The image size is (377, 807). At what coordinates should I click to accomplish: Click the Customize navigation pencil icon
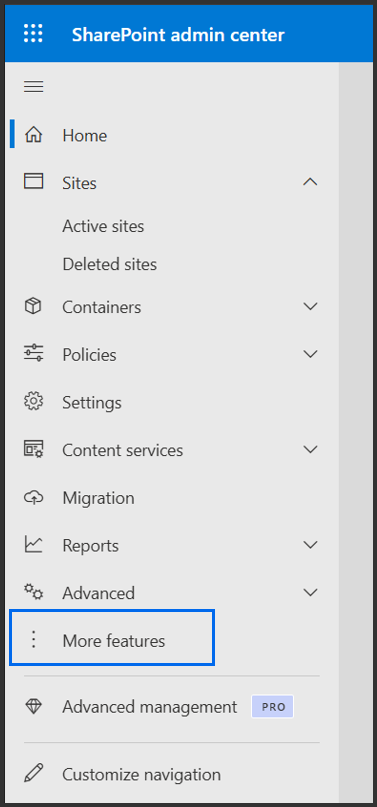click(34, 774)
